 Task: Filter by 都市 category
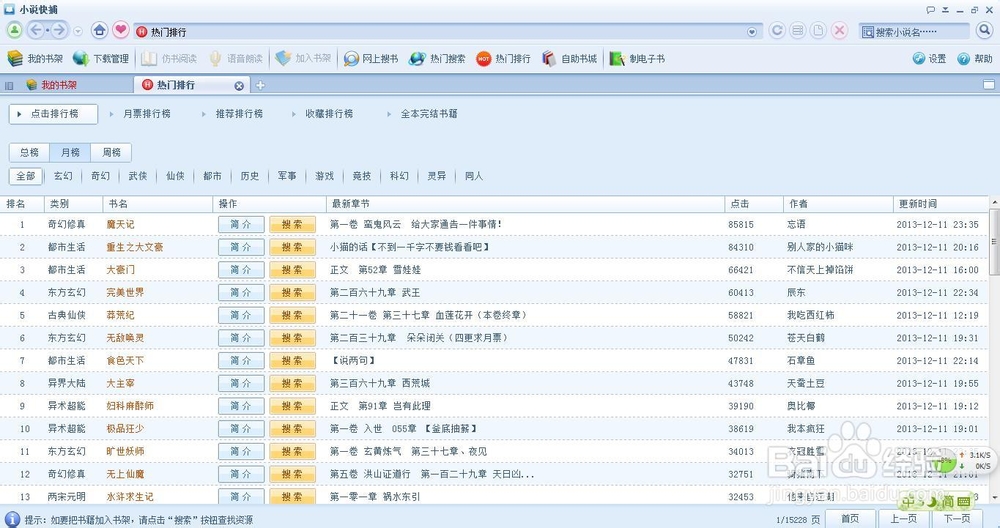coord(212,176)
